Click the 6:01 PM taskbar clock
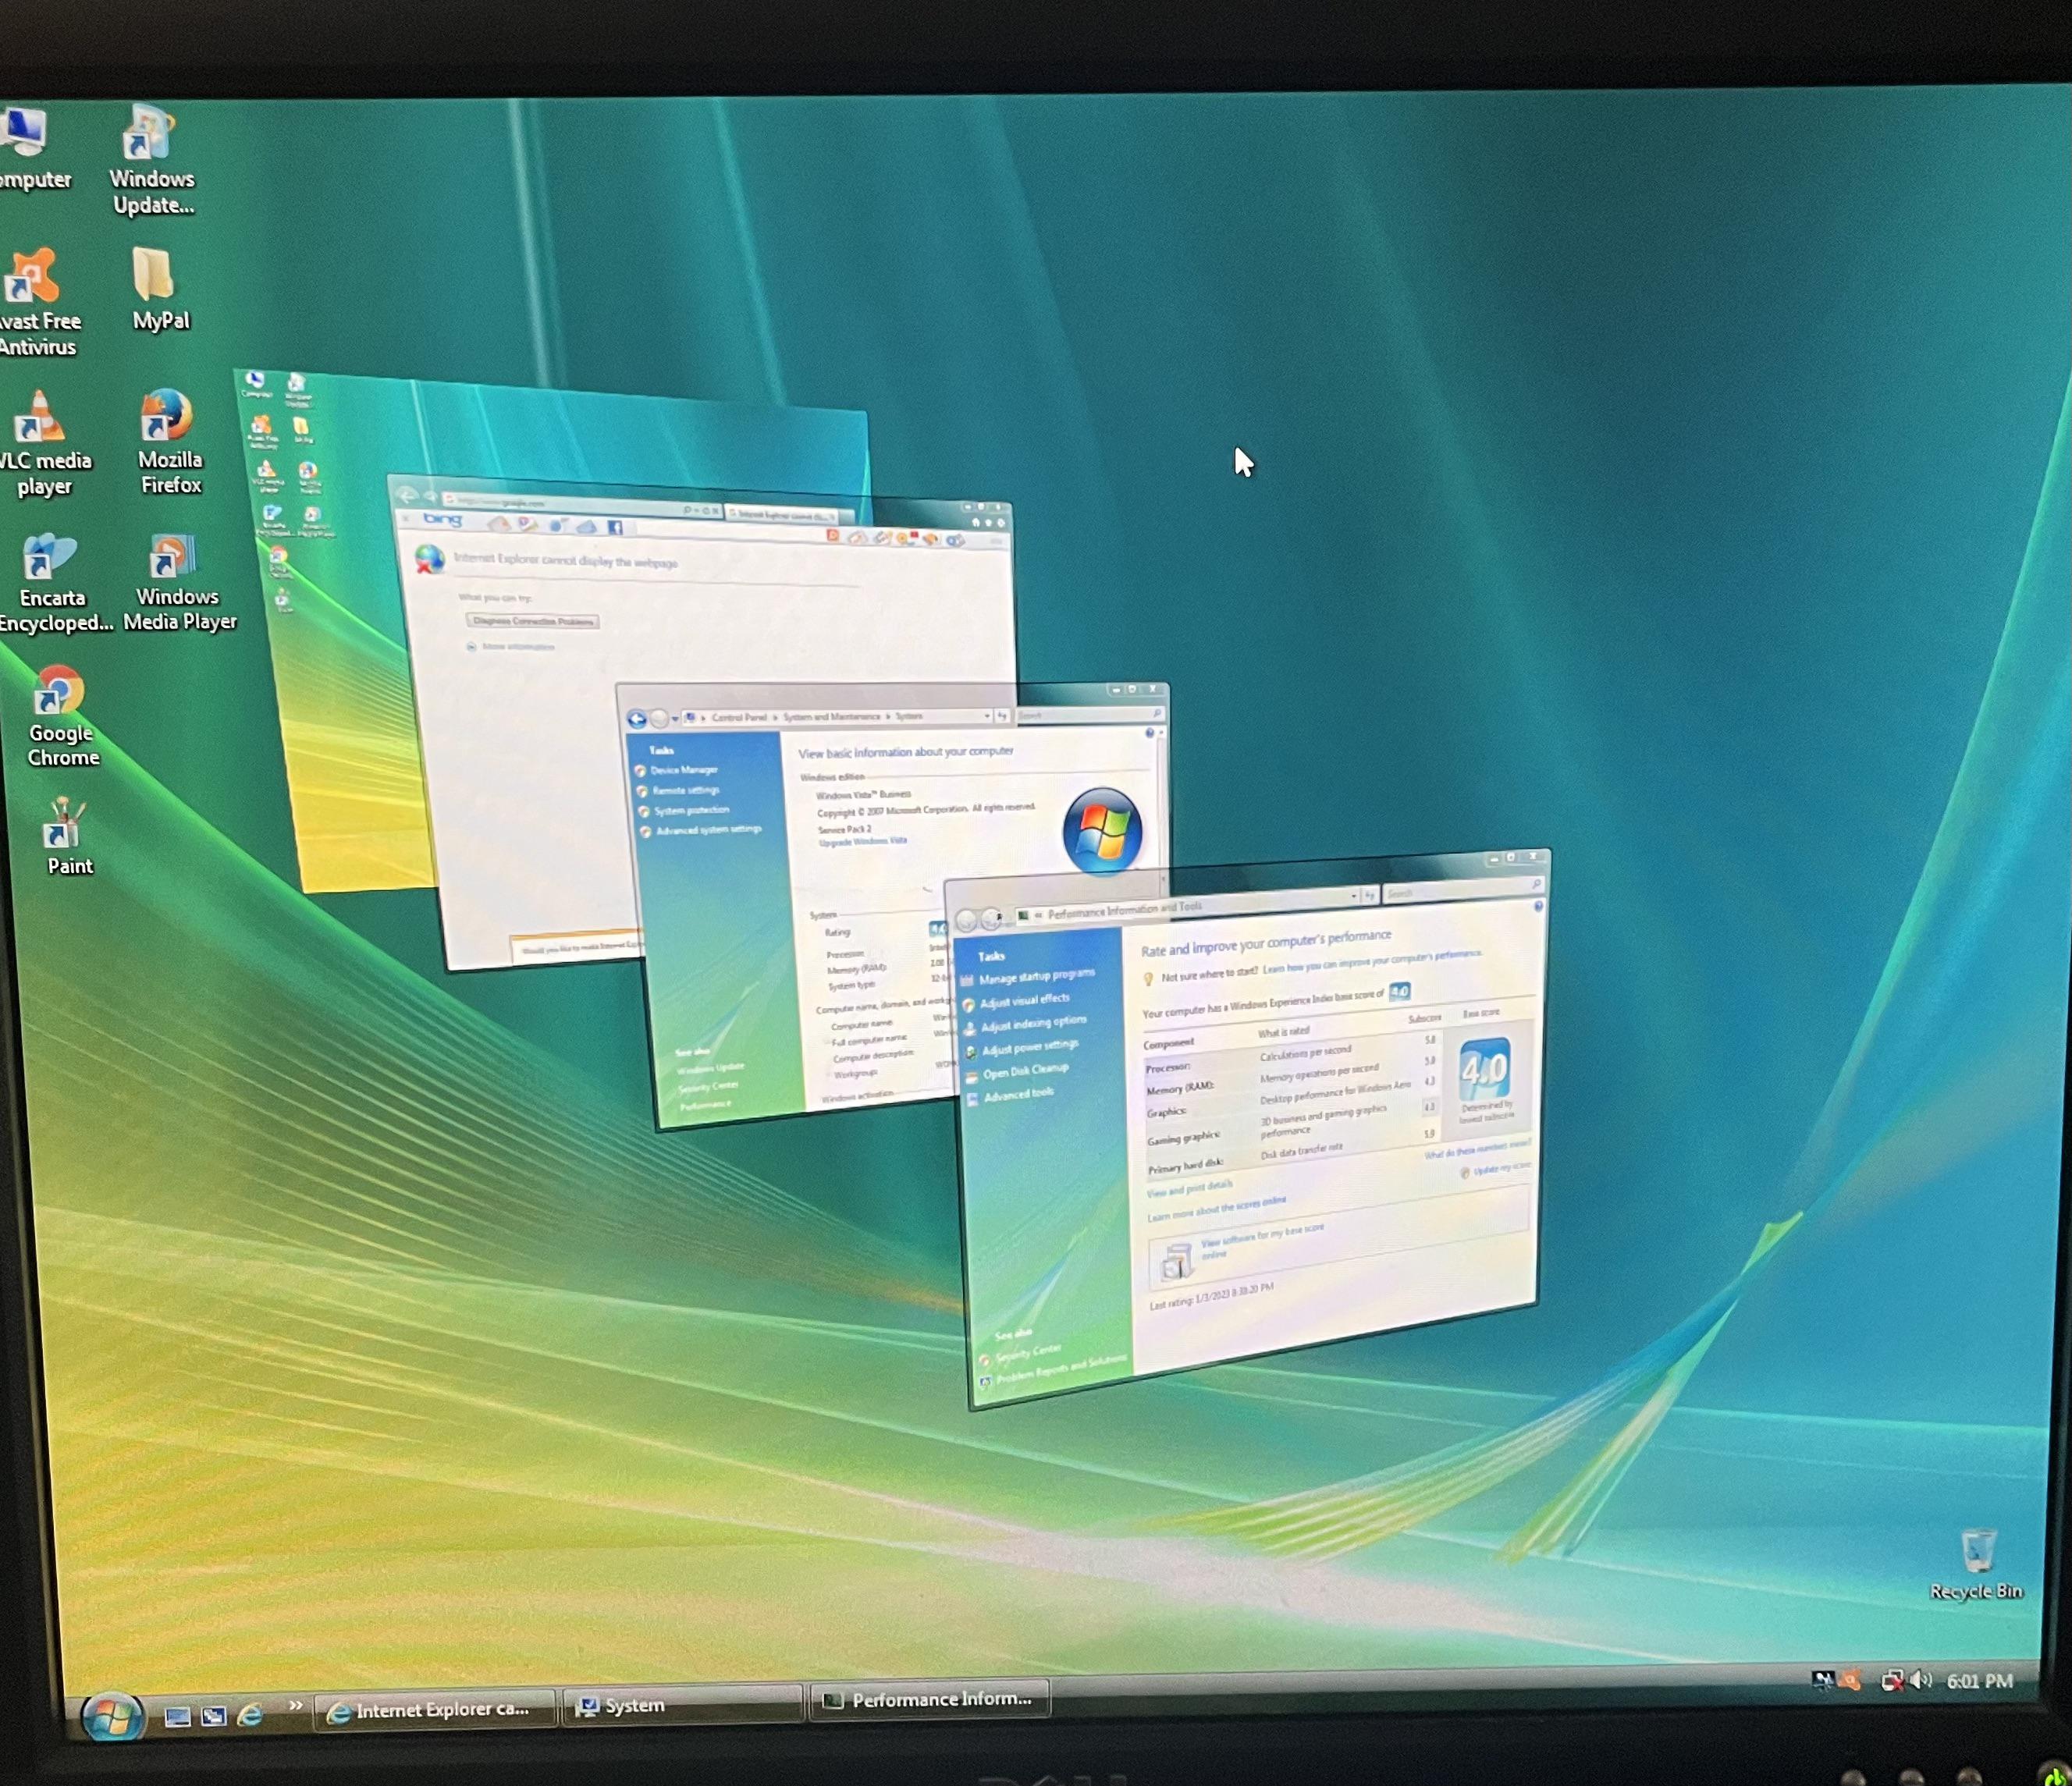Viewport: 2072px width, 1786px height. [1979, 1681]
